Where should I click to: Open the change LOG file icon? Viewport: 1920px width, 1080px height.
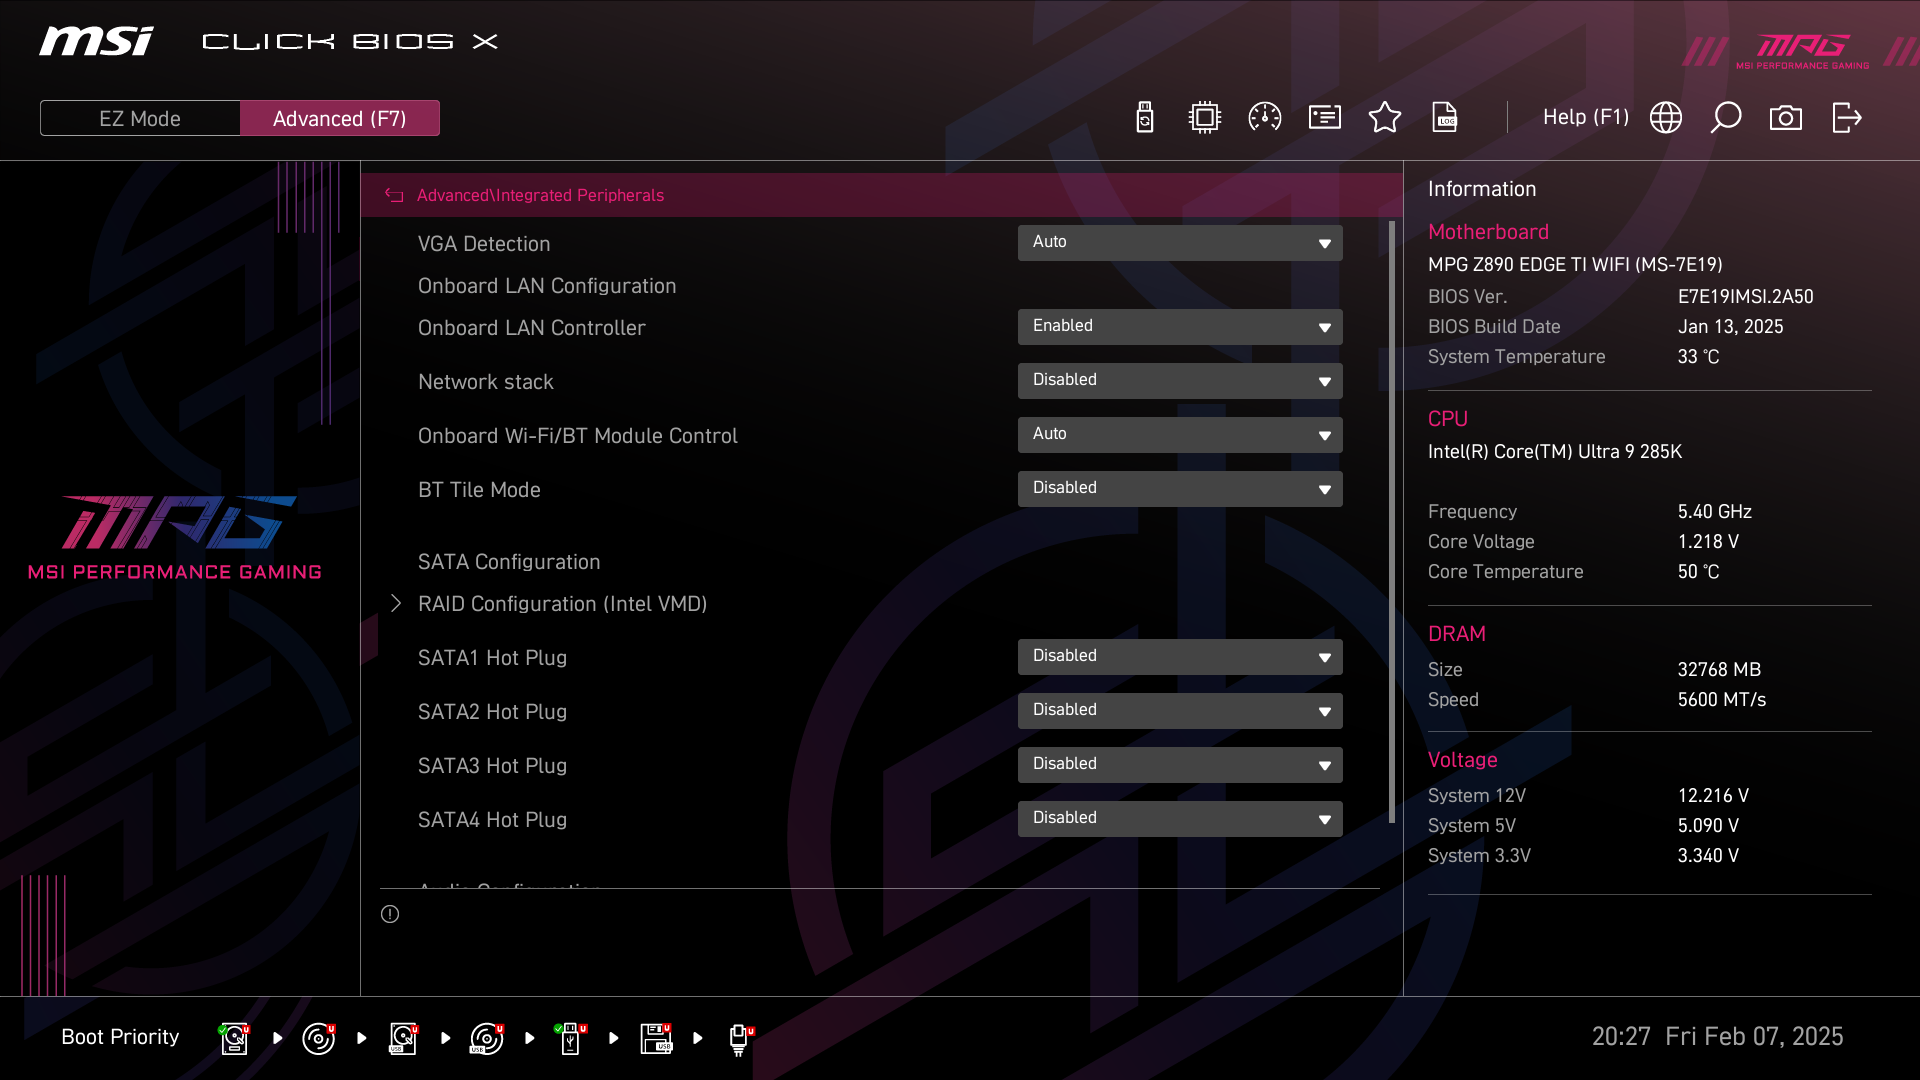point(1445,118)
